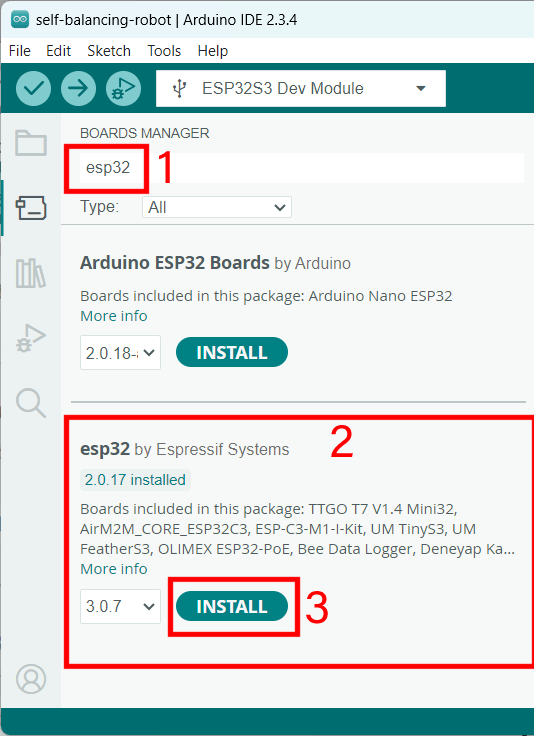Click the Boards Manager search field containing esp32
534x736 pixels.
[302, 168]
